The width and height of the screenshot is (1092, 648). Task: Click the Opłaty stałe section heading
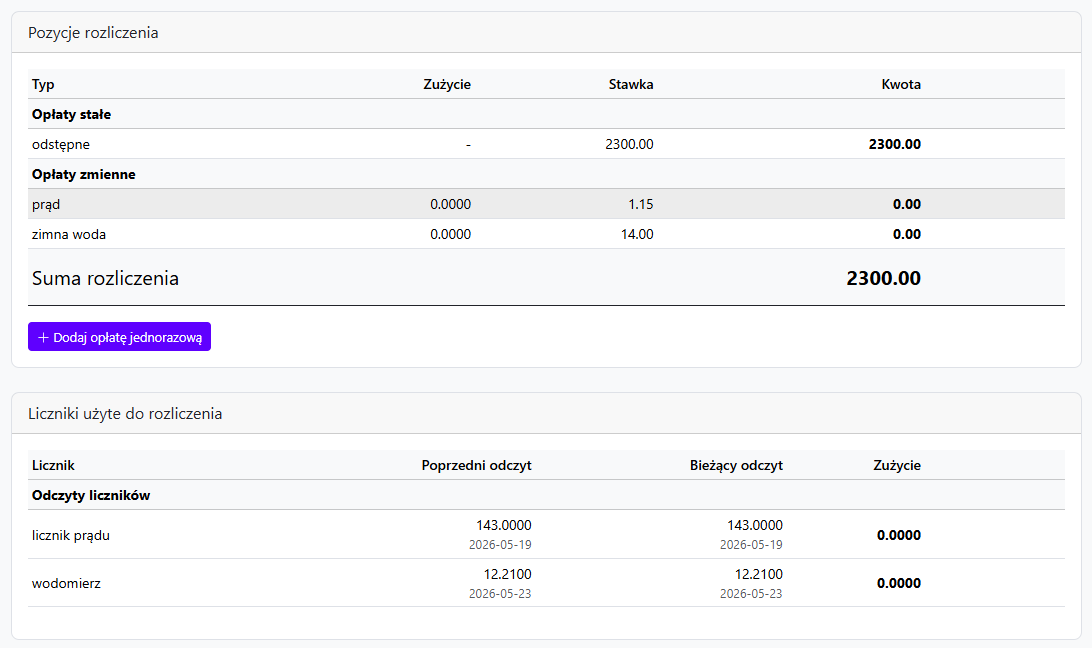coord(72,114)
